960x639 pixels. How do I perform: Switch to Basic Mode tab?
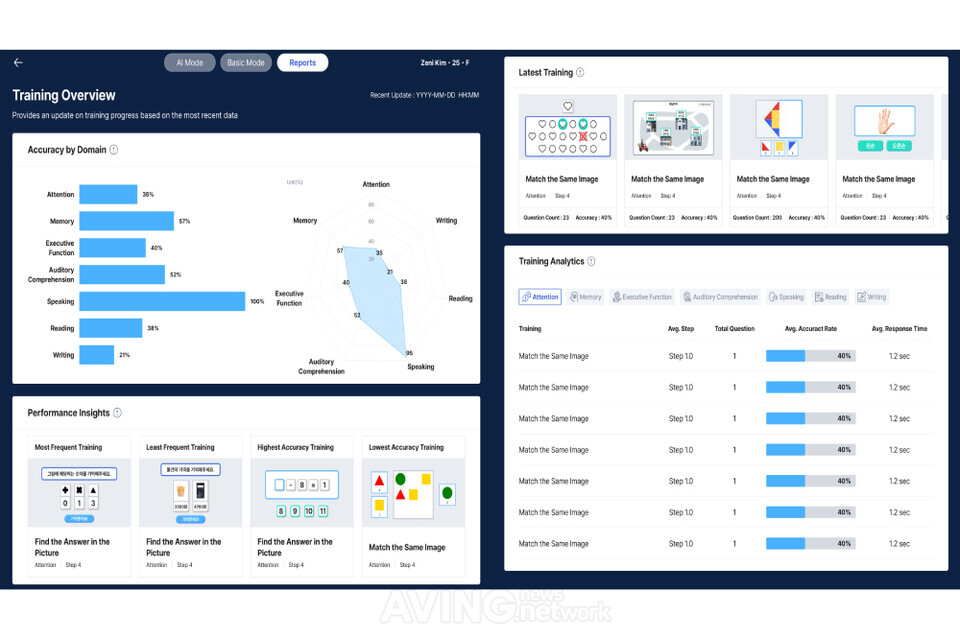click(x=246, y=62)
